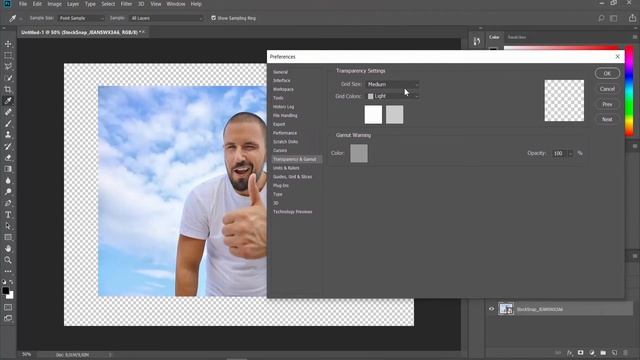Open the Color panel flyout menu

tap(635, 37)
